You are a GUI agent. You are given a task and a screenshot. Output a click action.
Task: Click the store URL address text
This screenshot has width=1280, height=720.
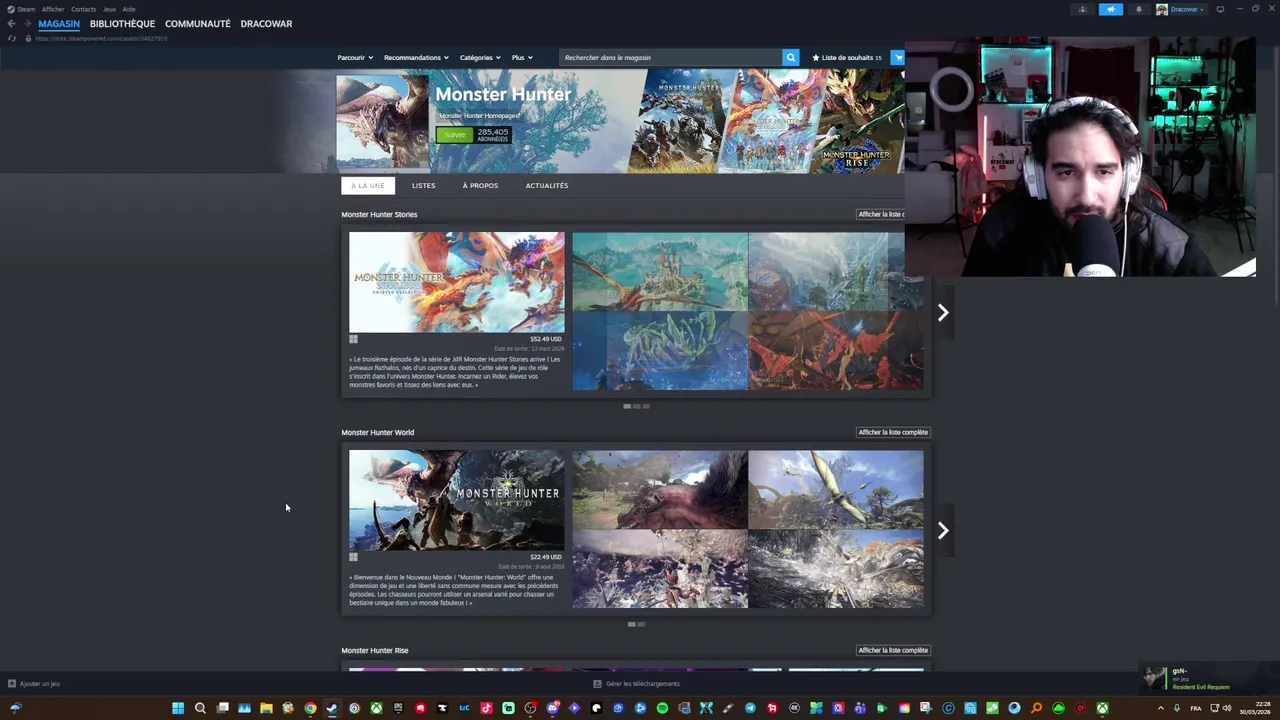(101, 38)
